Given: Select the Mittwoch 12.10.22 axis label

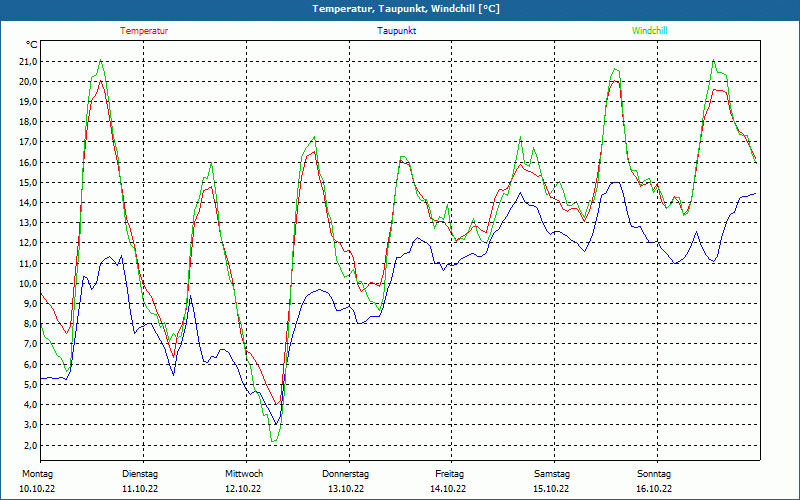Looking at the screenshot, I should click(x=243, y=481).
